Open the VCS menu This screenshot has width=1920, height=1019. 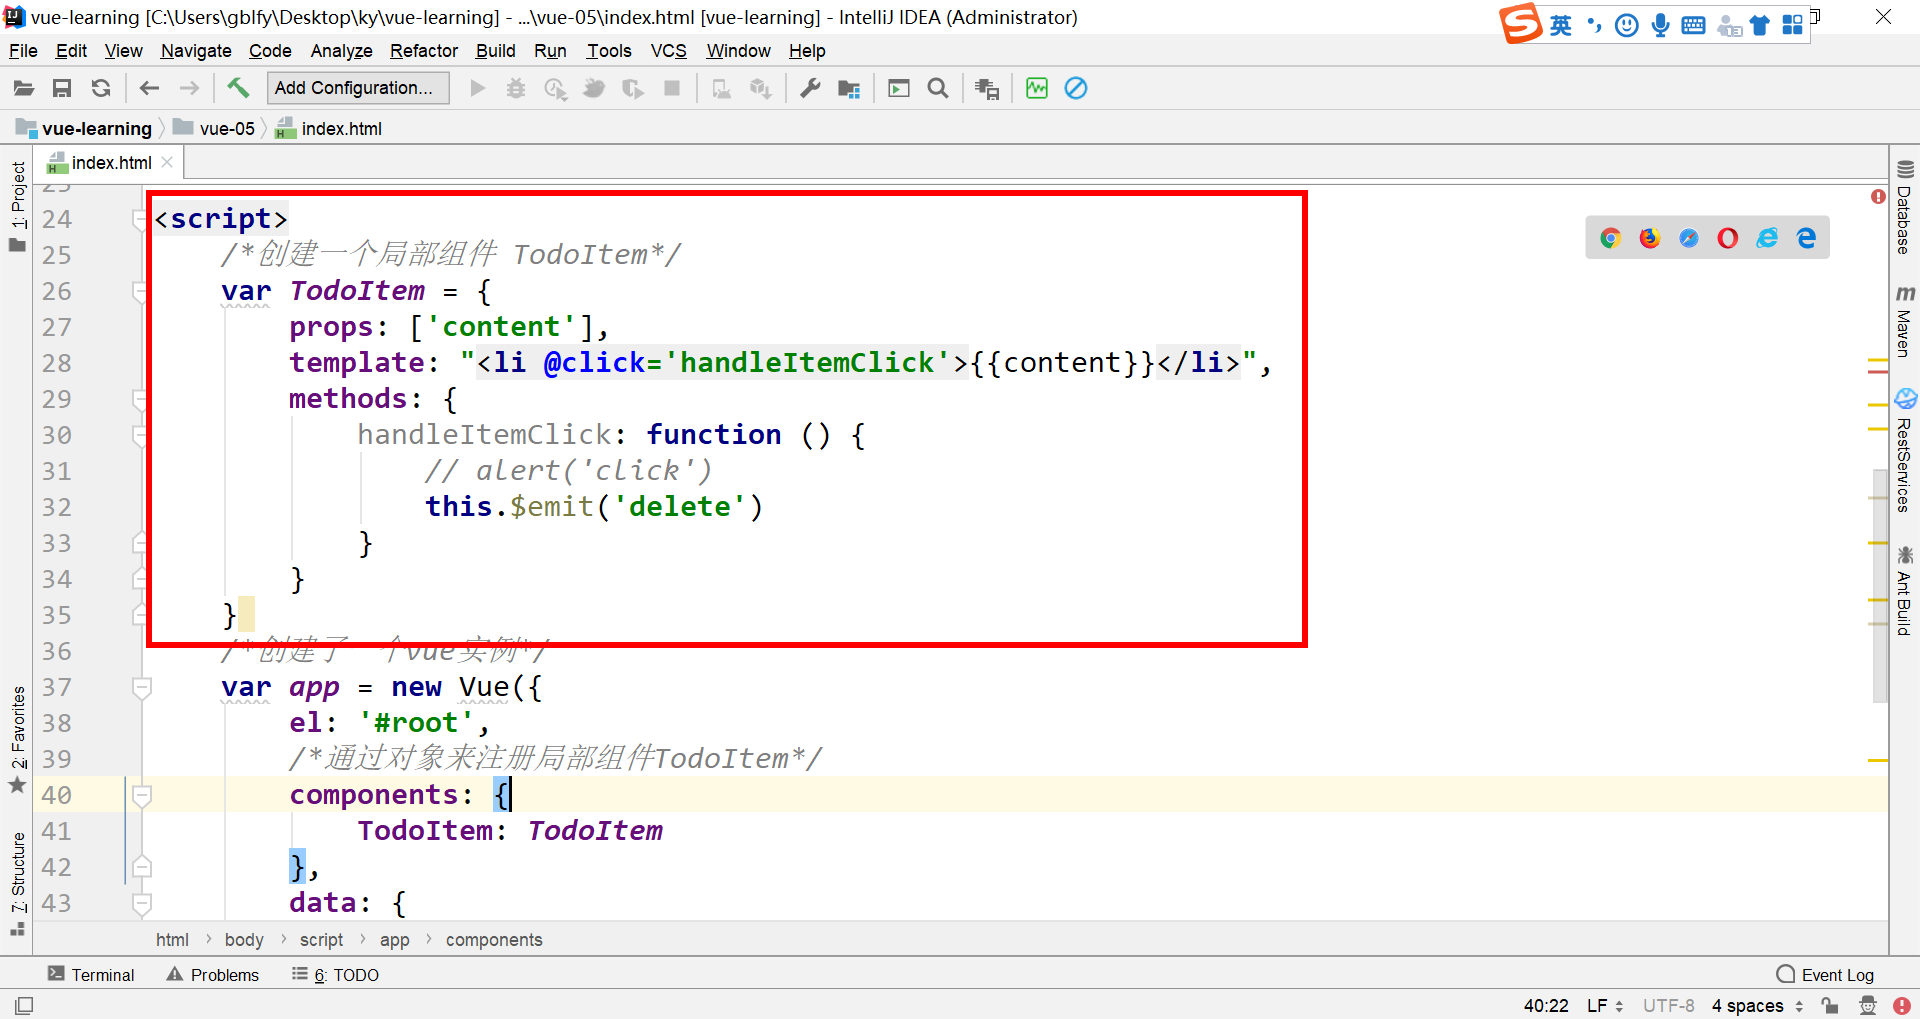tap(668, 51)
